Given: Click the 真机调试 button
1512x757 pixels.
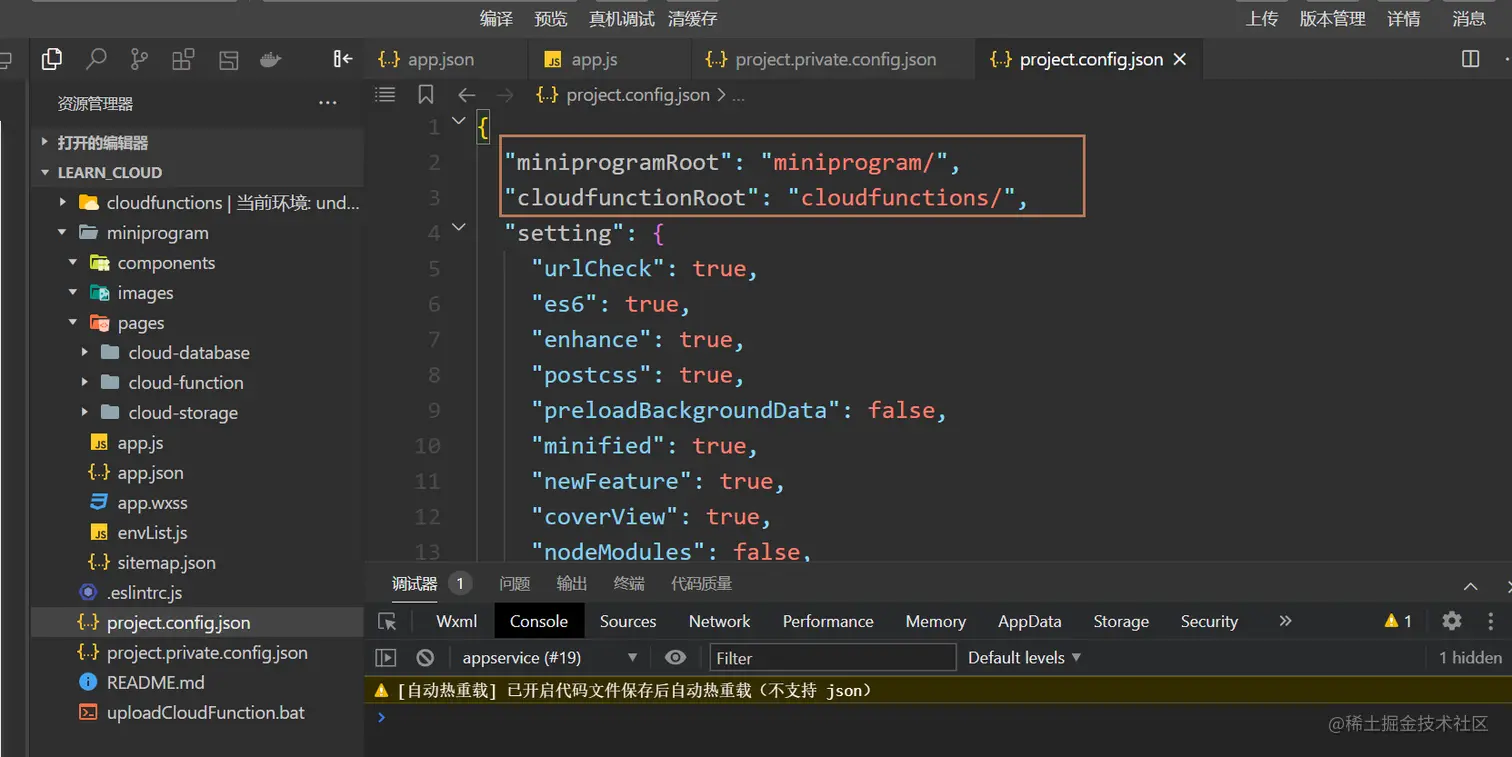Looking at the screenshot, I should (x=621, y=18).
